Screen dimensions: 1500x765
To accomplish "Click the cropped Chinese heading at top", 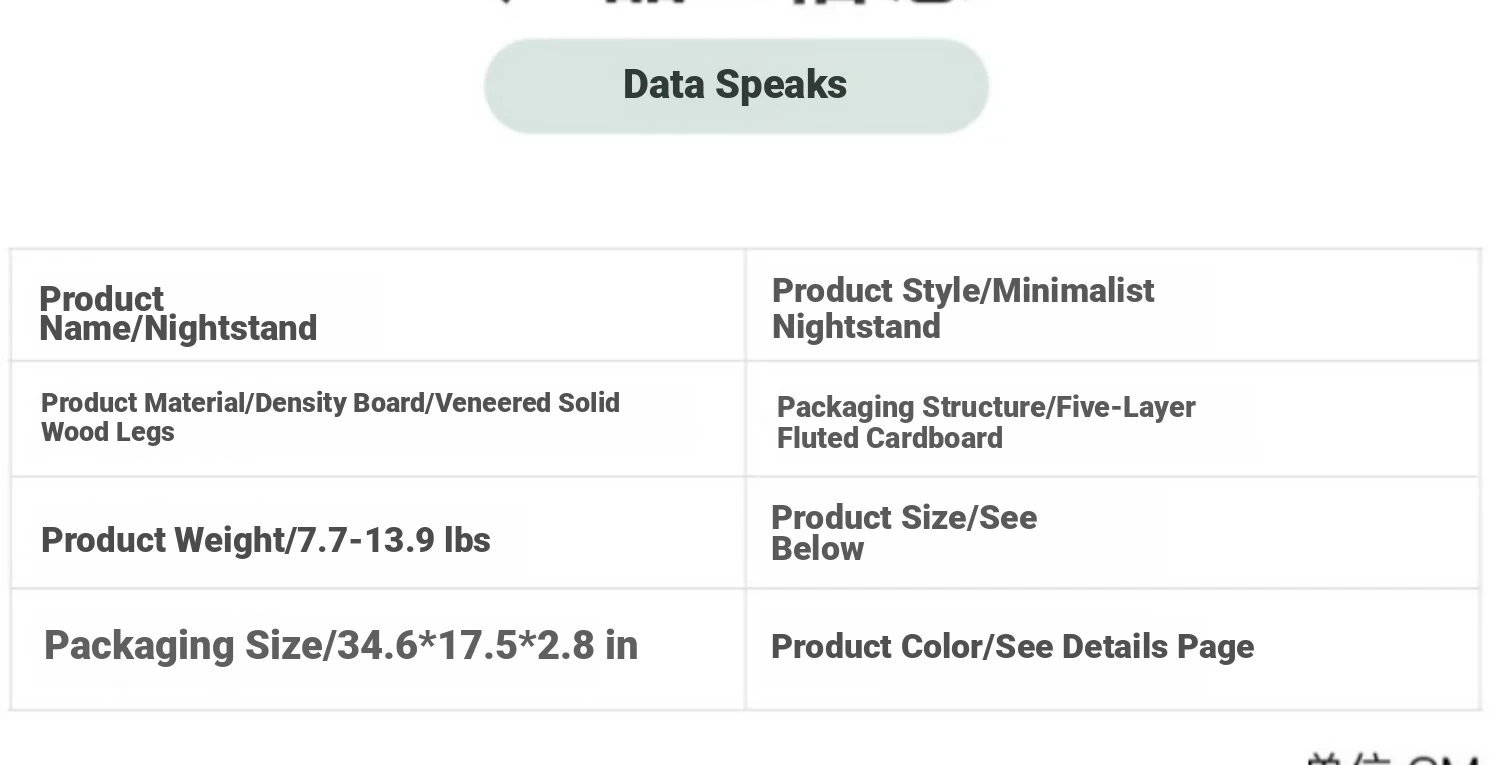I will (x=736, y=4).
